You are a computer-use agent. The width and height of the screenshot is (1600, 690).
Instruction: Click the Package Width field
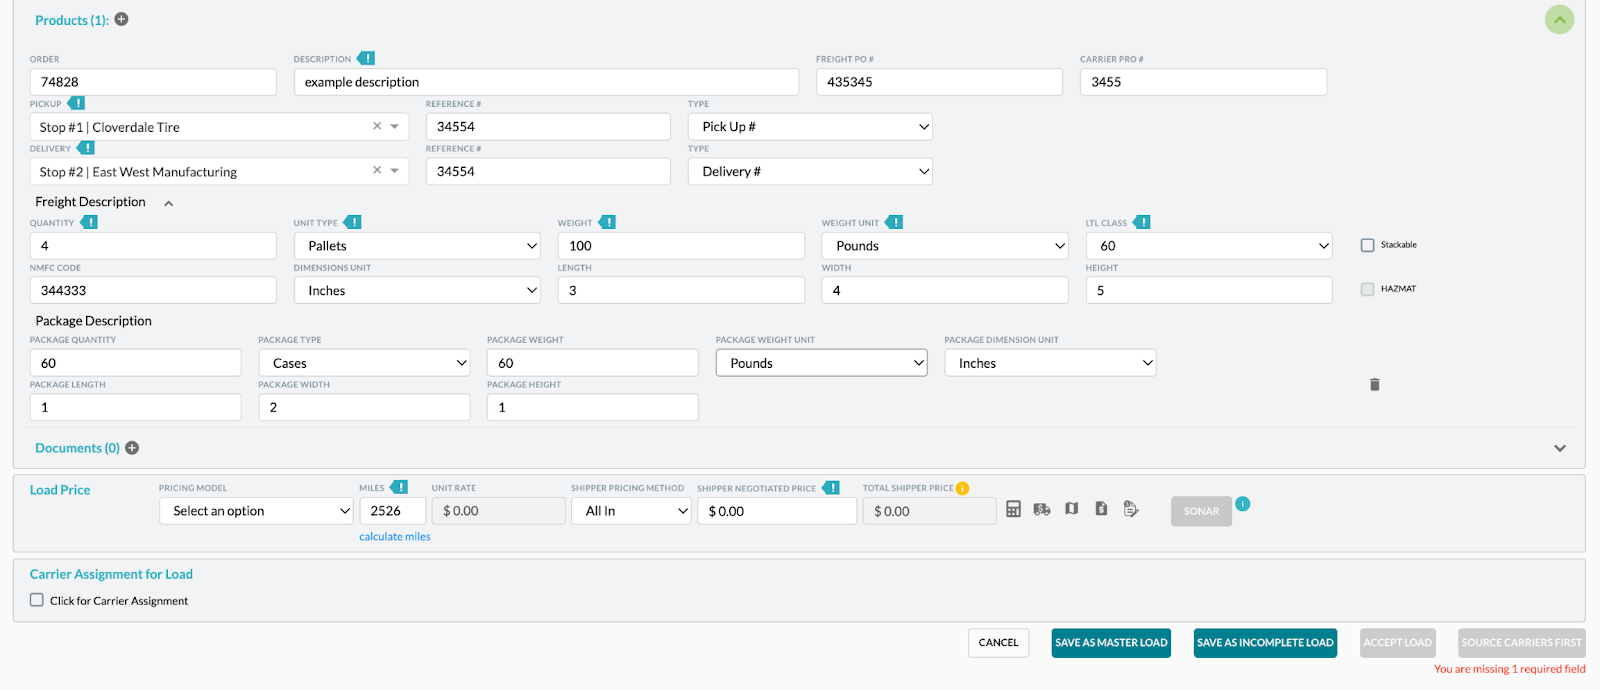click(x=364, y=407)
